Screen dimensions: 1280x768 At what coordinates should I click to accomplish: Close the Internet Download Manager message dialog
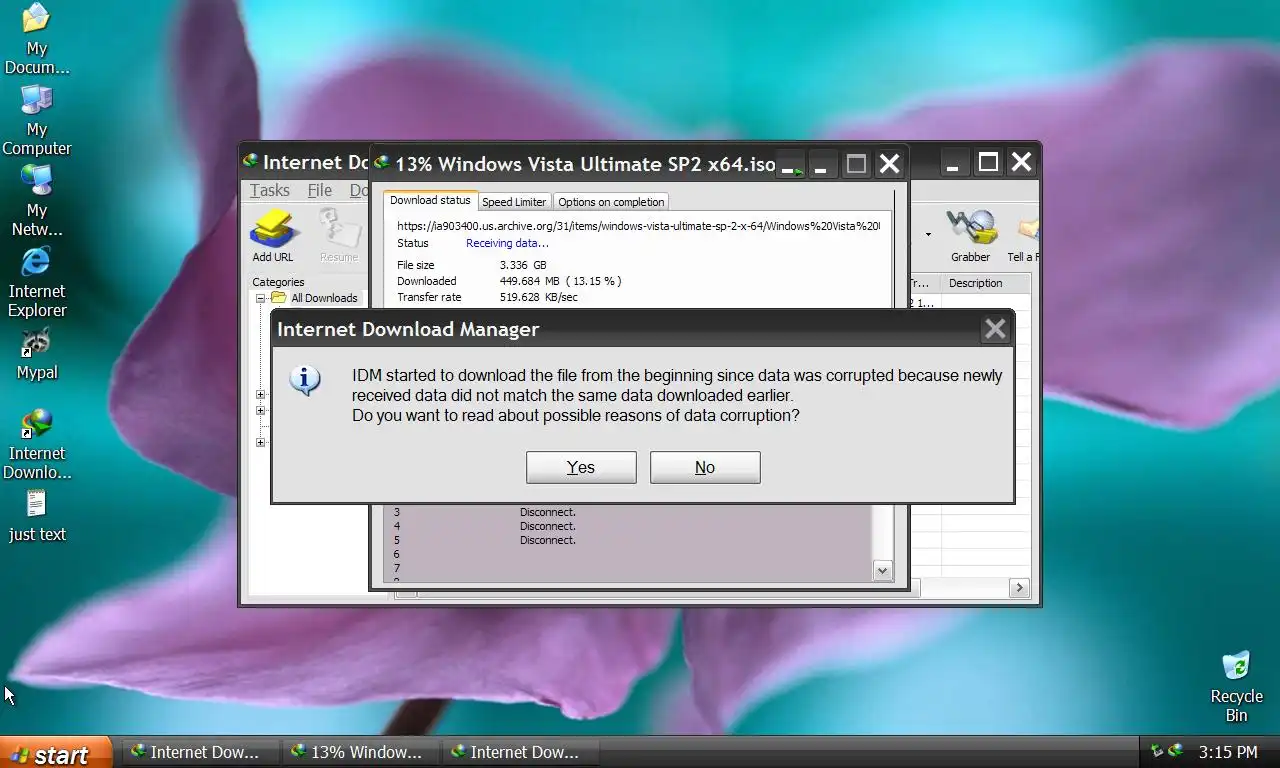click(x=995, y=329)
